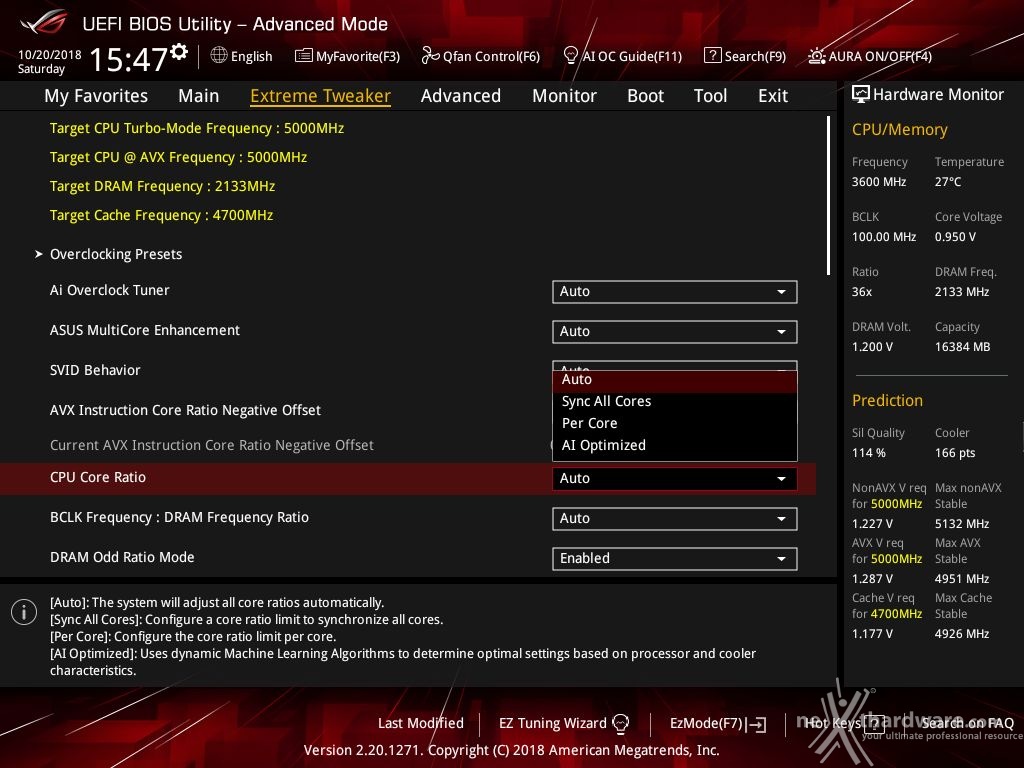Click Search on FAQ link
Image resolution: width=1024 pixels, height=768 pixels.
[967, 723]
